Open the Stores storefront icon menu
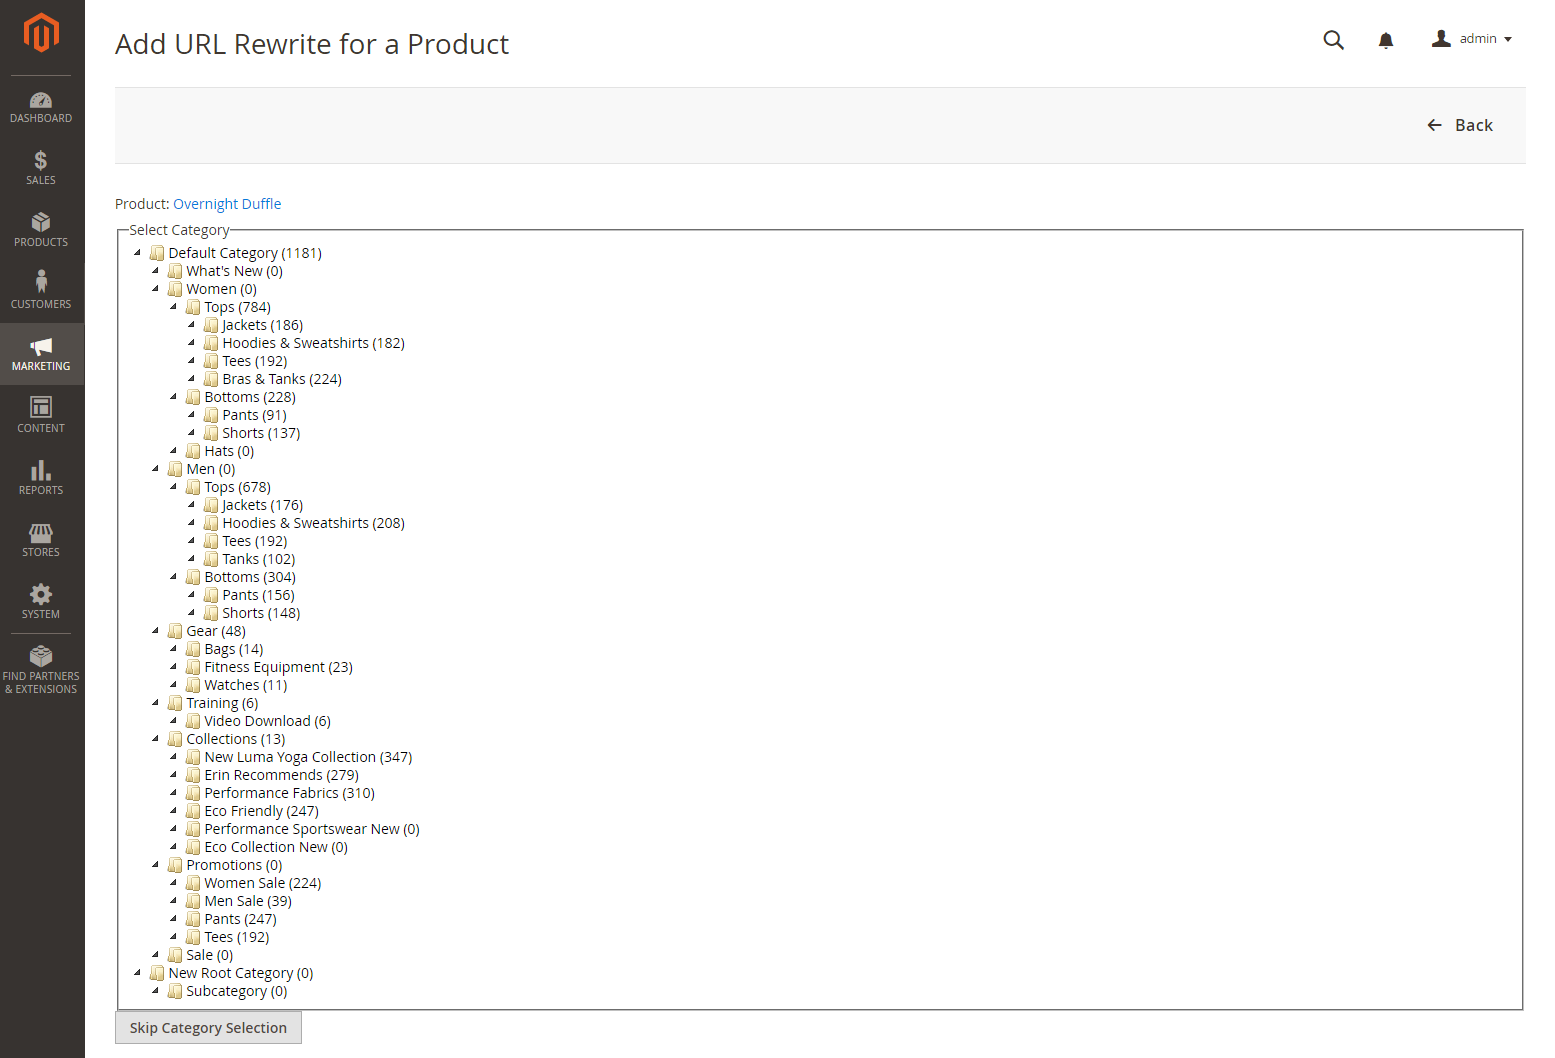Image resolution: width=1555 pixels, height=1058 pixels. tap(41, 532)
